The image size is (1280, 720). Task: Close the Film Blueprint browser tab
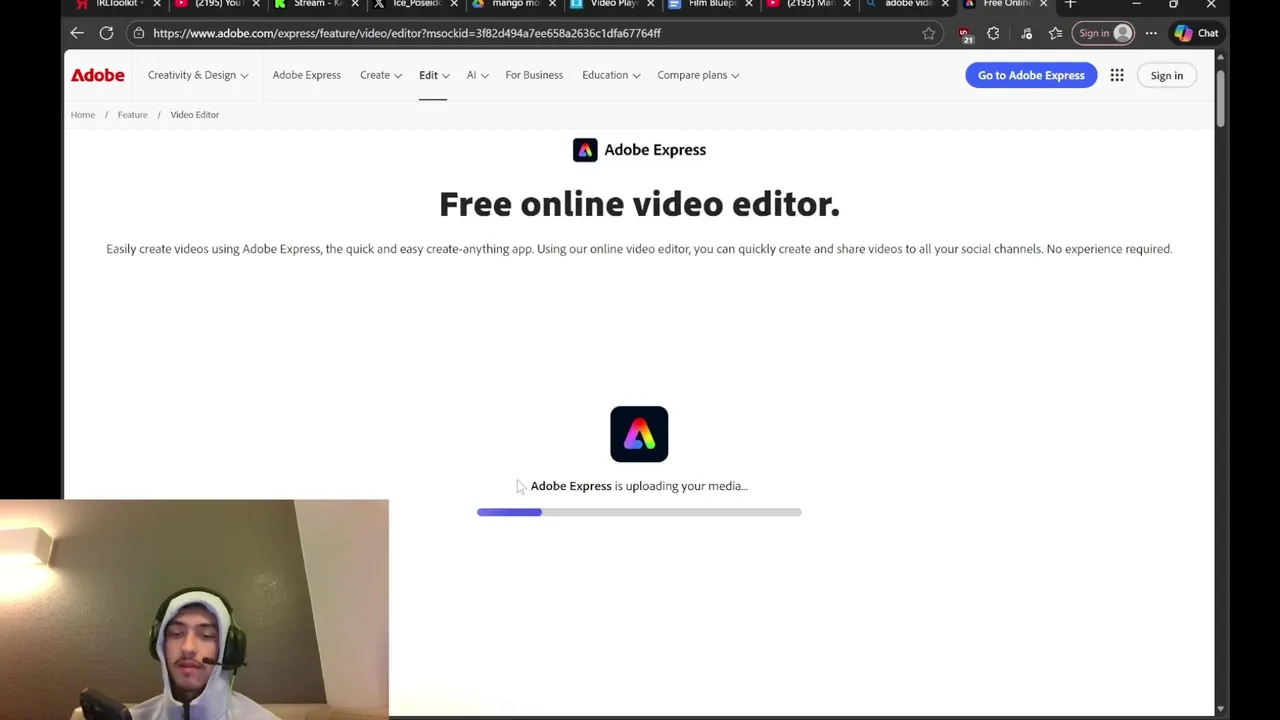coord(749,4)
